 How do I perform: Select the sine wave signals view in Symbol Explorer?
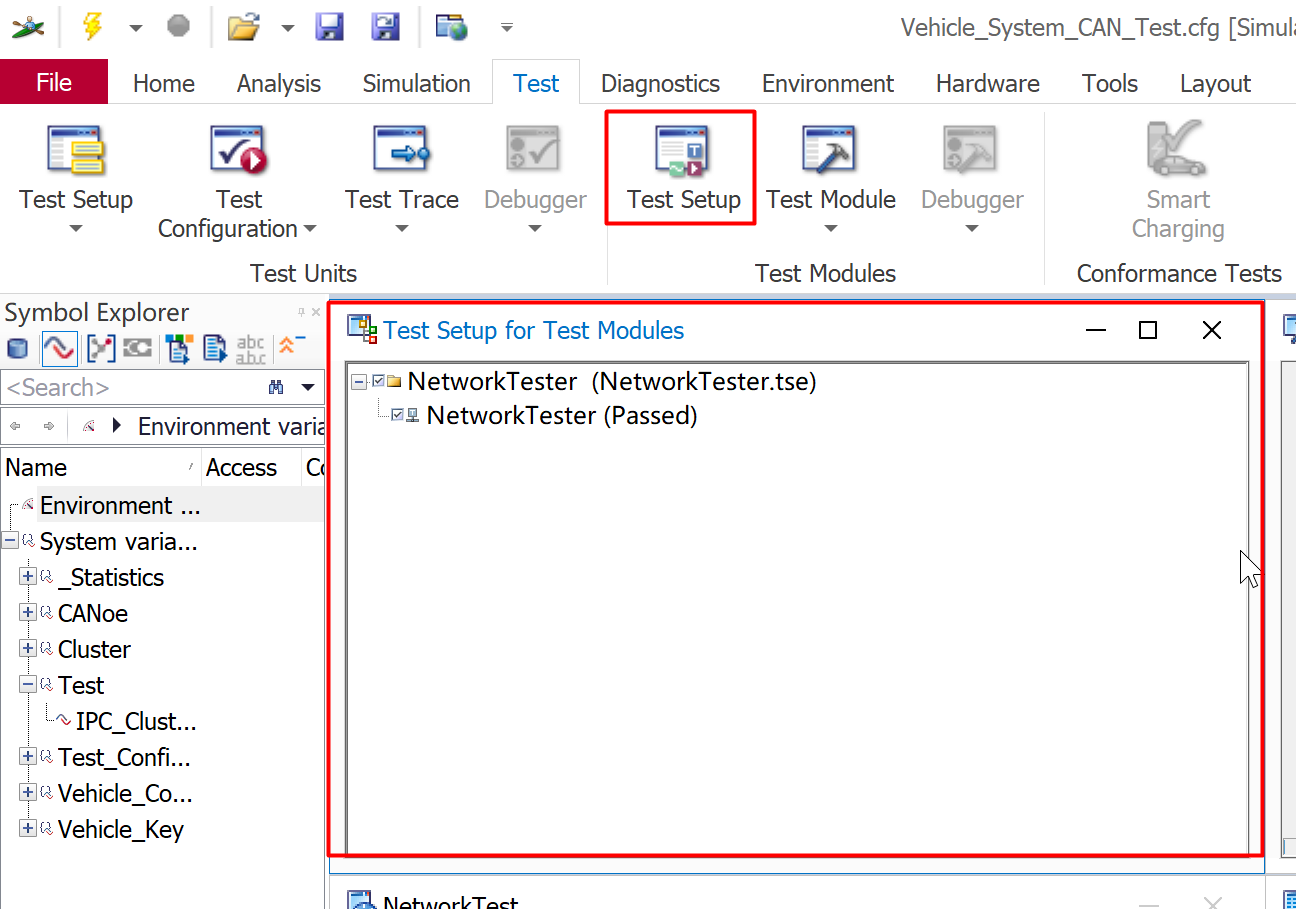click(x=60, y=348)
